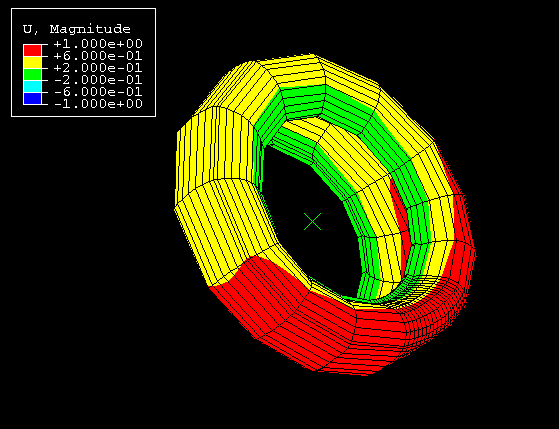
Task: Click the yellow legend color swatch
Action: [32, 62]
